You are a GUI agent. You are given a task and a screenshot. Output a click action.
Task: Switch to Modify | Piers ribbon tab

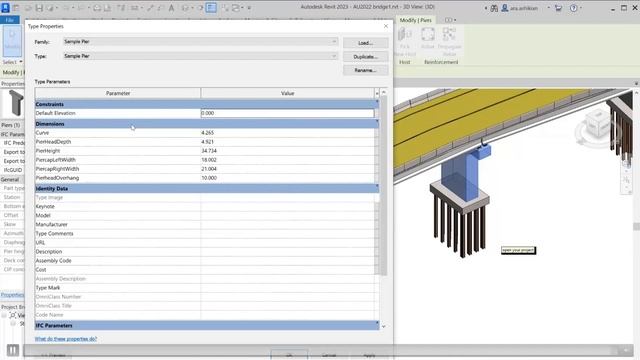coord(415,20)
